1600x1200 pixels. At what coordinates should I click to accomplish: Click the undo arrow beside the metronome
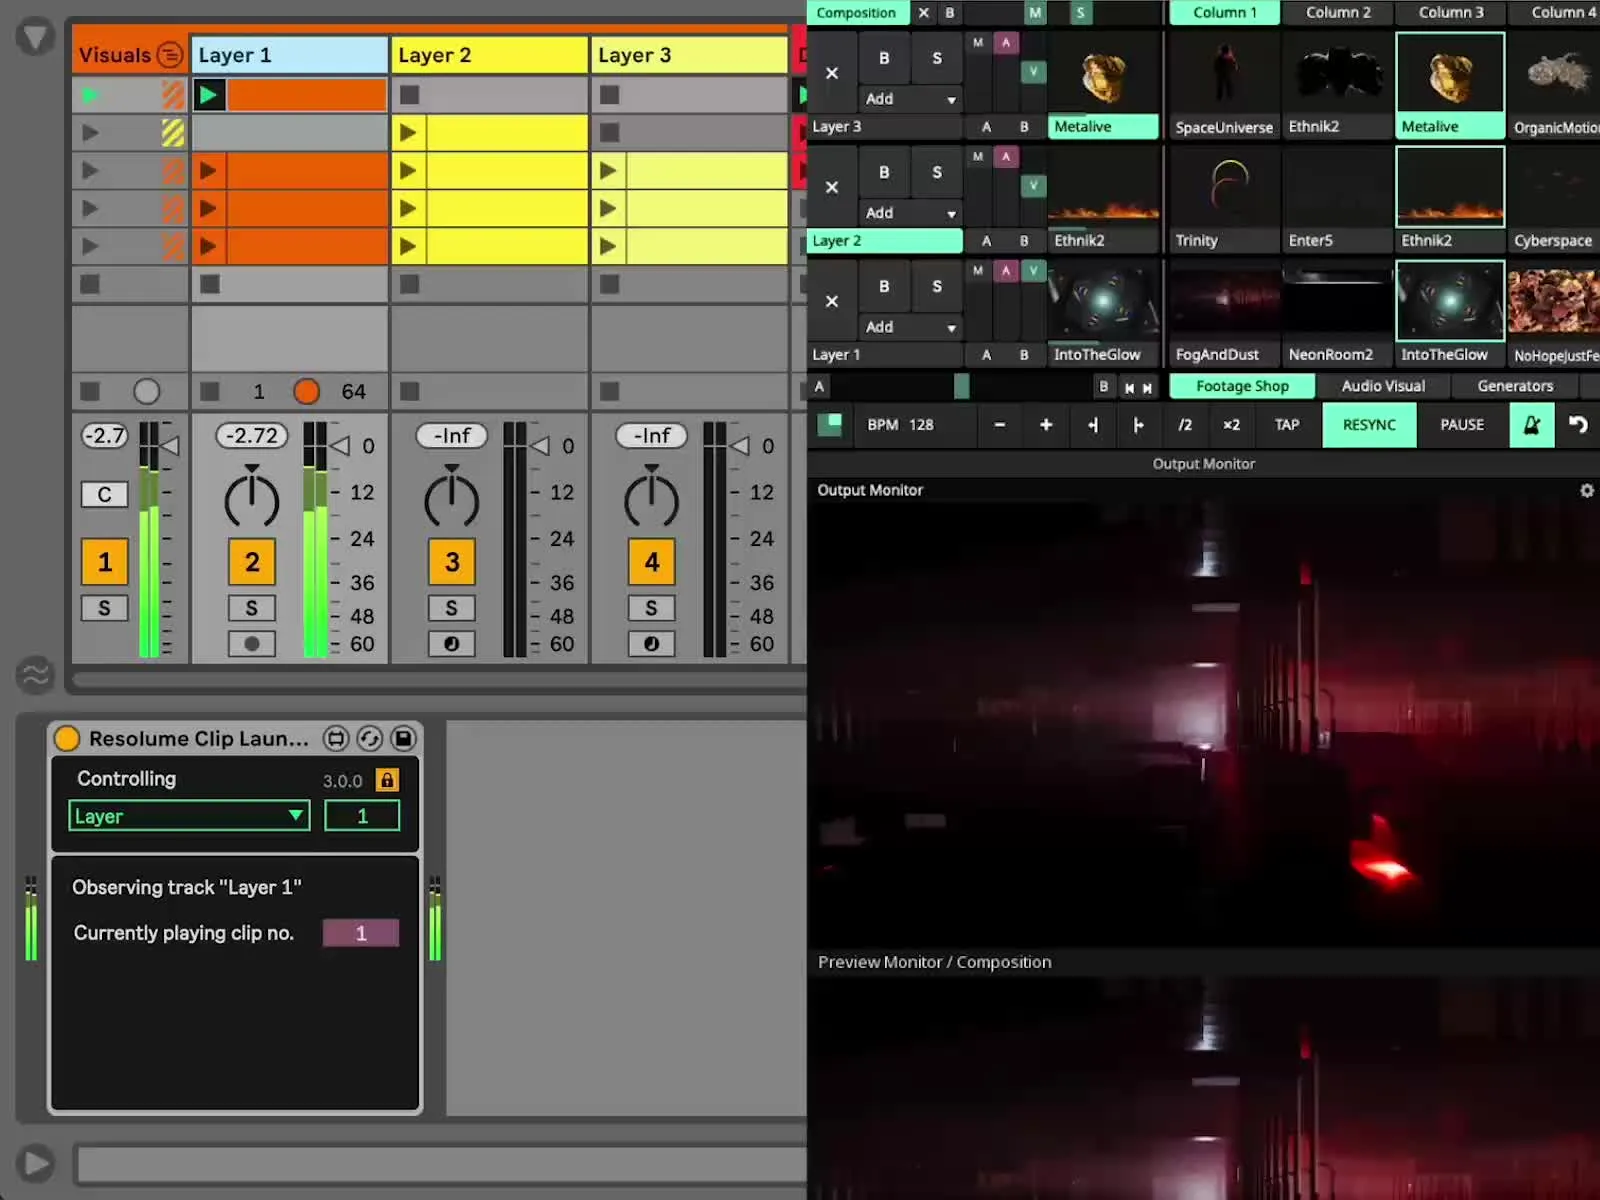click(1578, 425)
